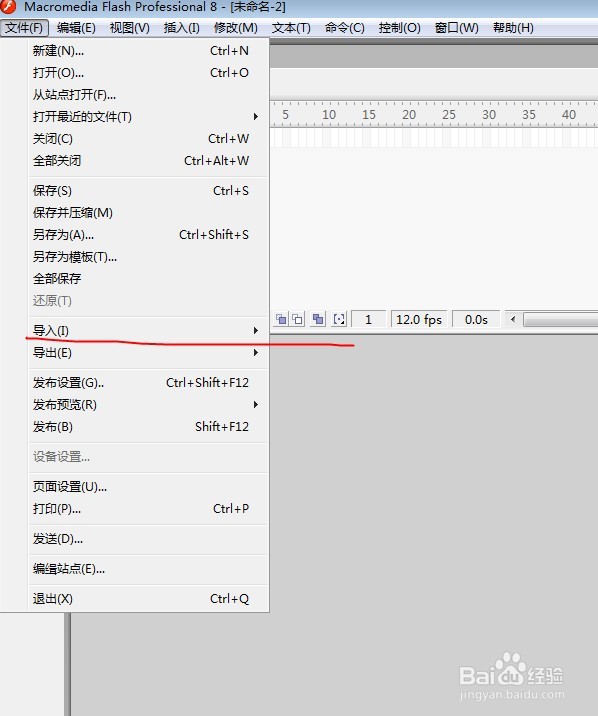Click the 12.0 fps frame rate field
The height and width of the screenshot is (716, 598).
pos(419,319)
